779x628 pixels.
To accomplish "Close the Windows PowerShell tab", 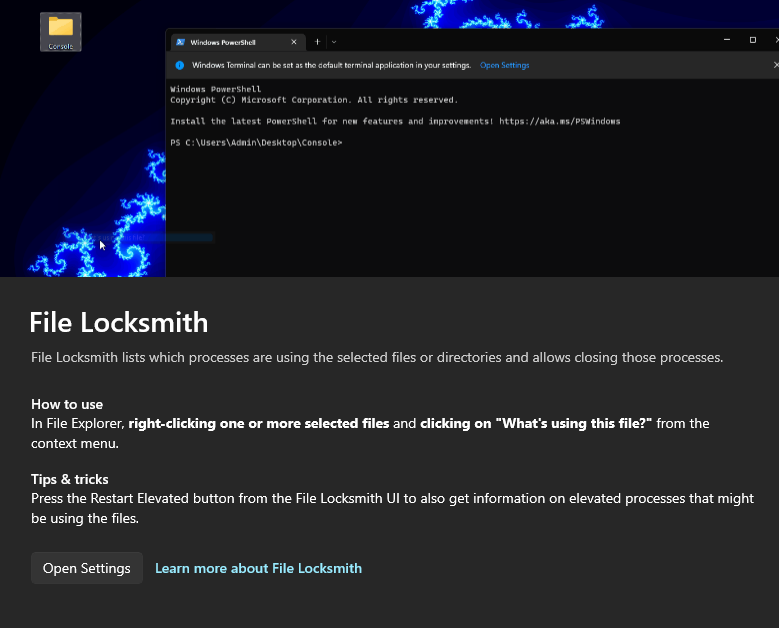I will [x=294, y=42].
